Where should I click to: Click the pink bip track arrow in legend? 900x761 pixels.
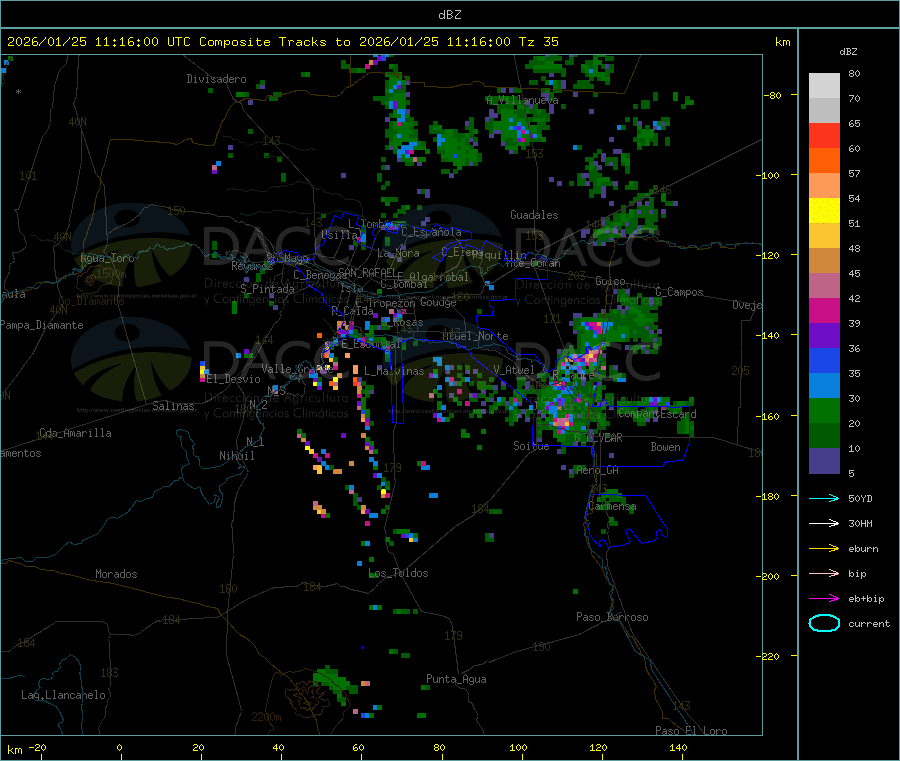coord(824,573)
